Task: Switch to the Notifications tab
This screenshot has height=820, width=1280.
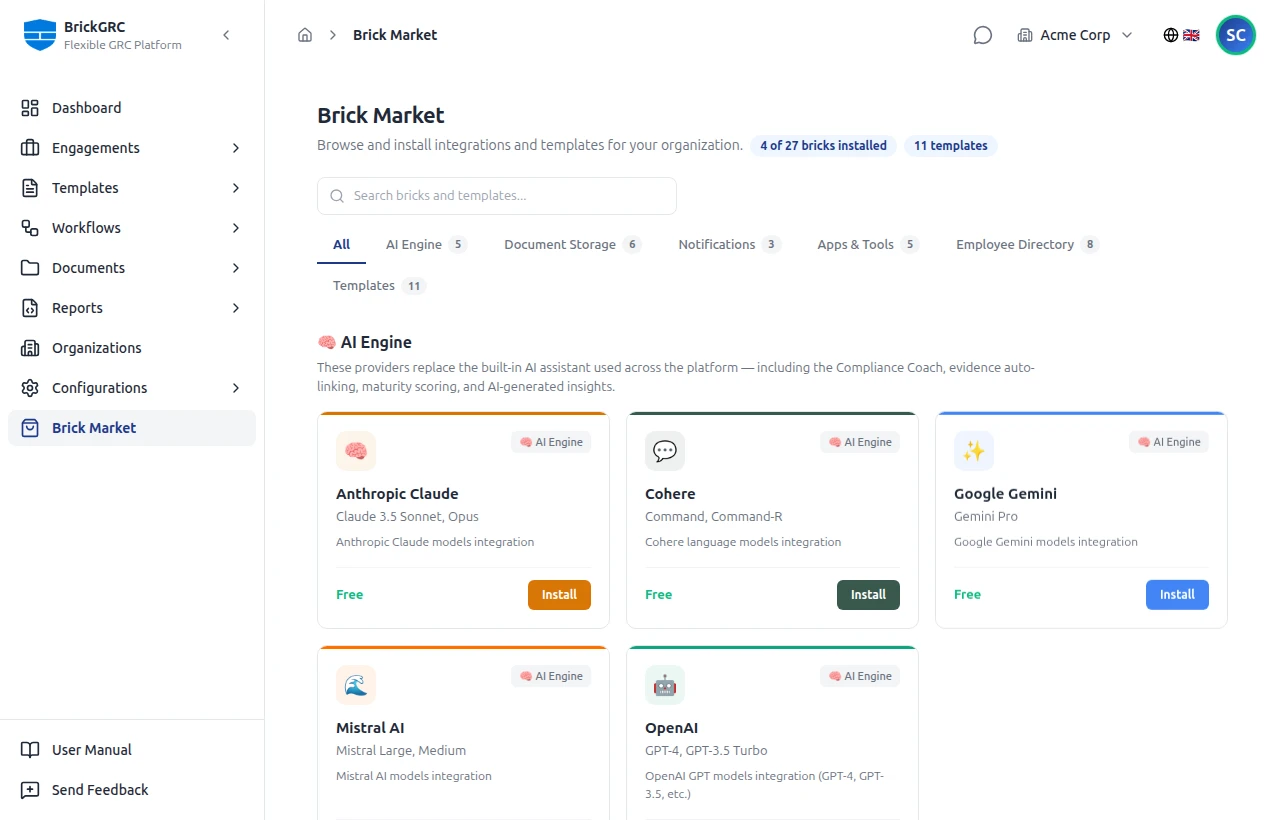Action: pos(717,244)
